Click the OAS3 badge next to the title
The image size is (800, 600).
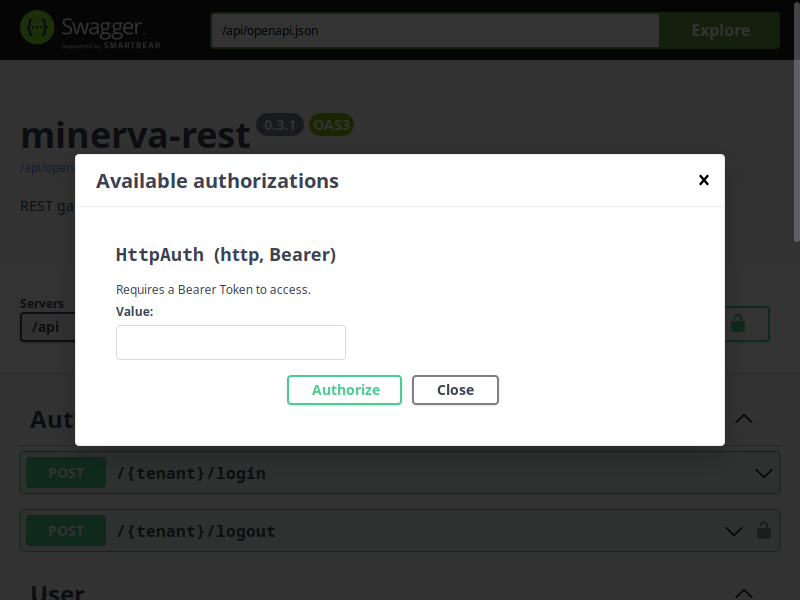(331, 125)
